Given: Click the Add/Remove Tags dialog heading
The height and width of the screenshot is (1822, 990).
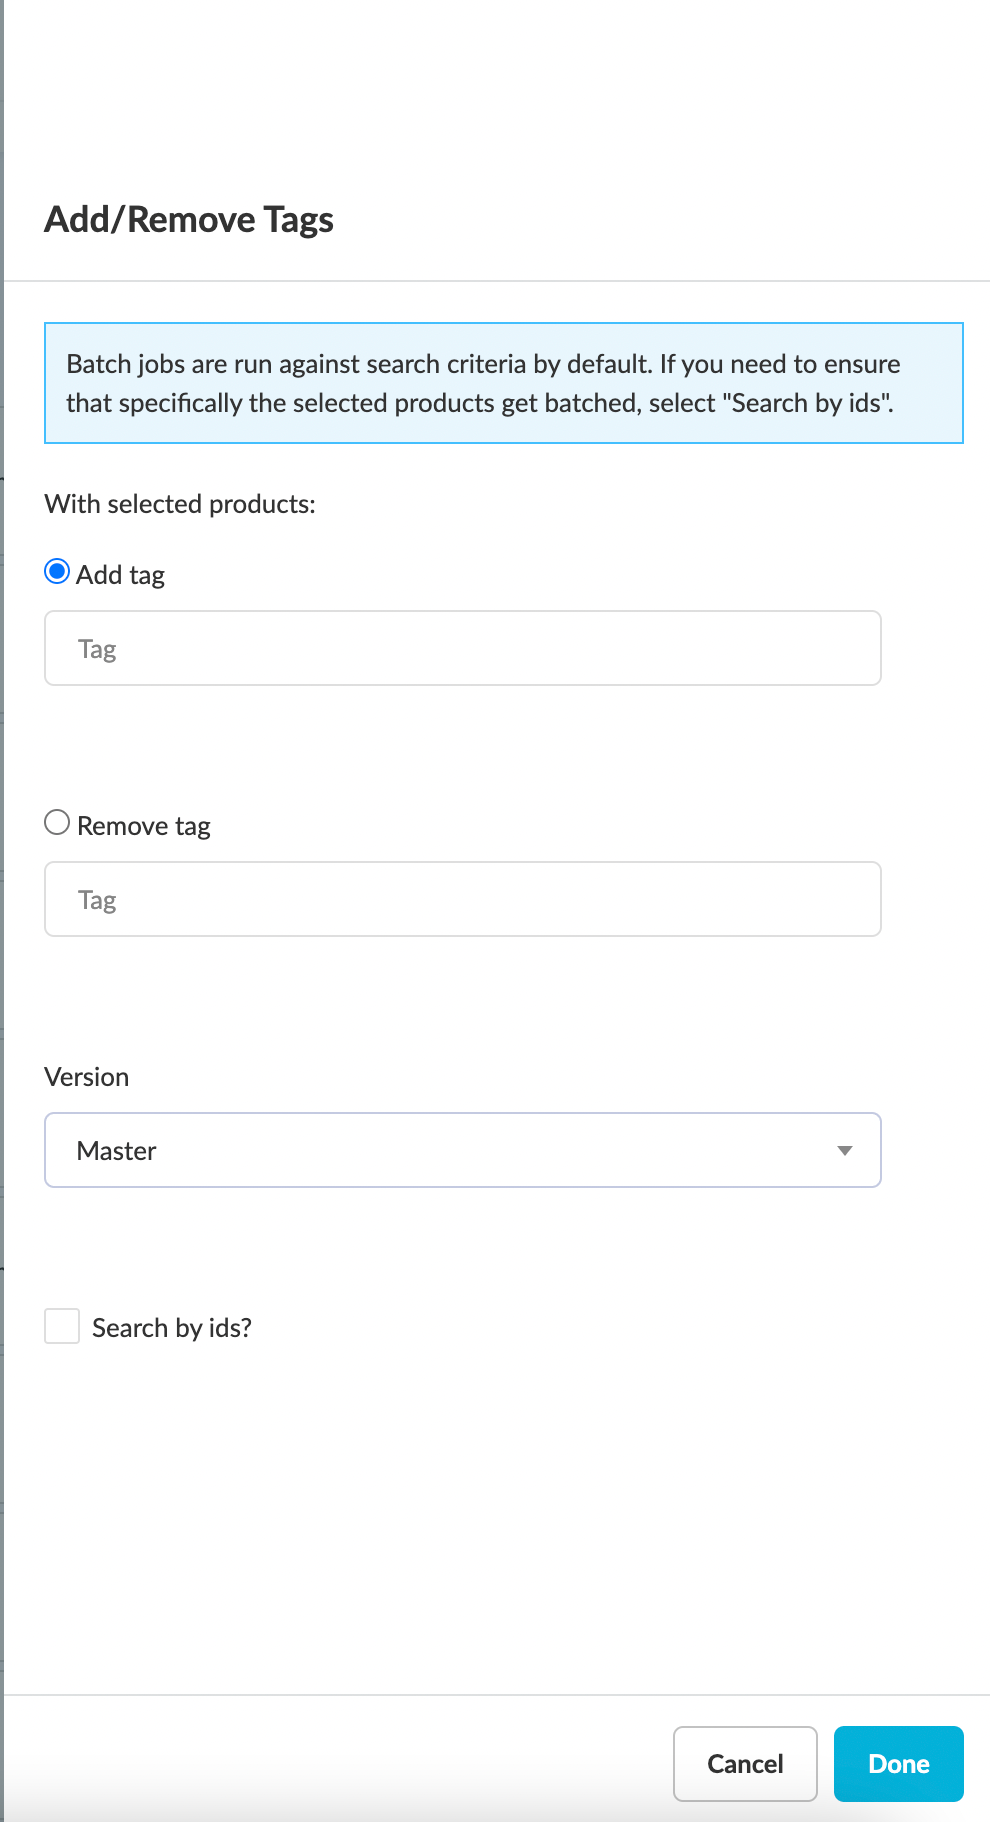Looking at the screenshot, I should (189, 220).
